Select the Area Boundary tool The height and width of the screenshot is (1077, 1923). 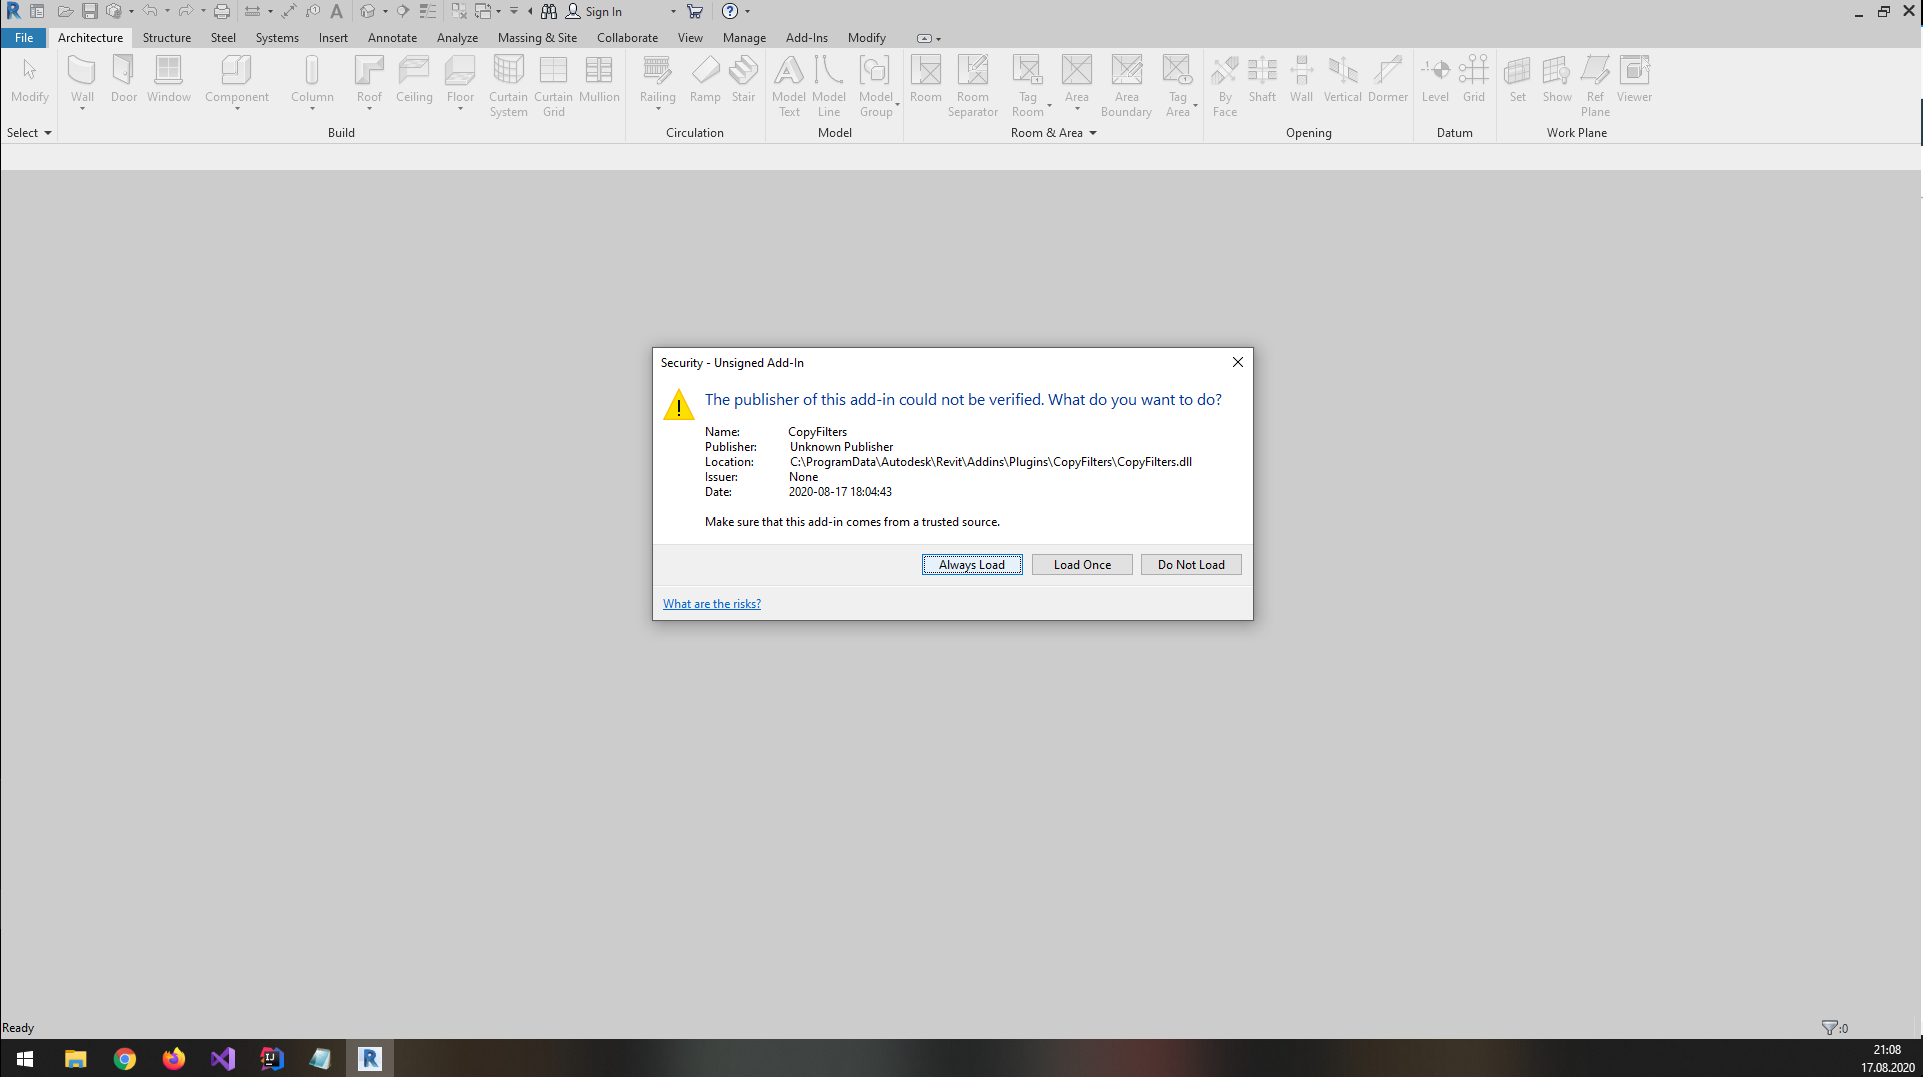click(x=1127, y=86)
